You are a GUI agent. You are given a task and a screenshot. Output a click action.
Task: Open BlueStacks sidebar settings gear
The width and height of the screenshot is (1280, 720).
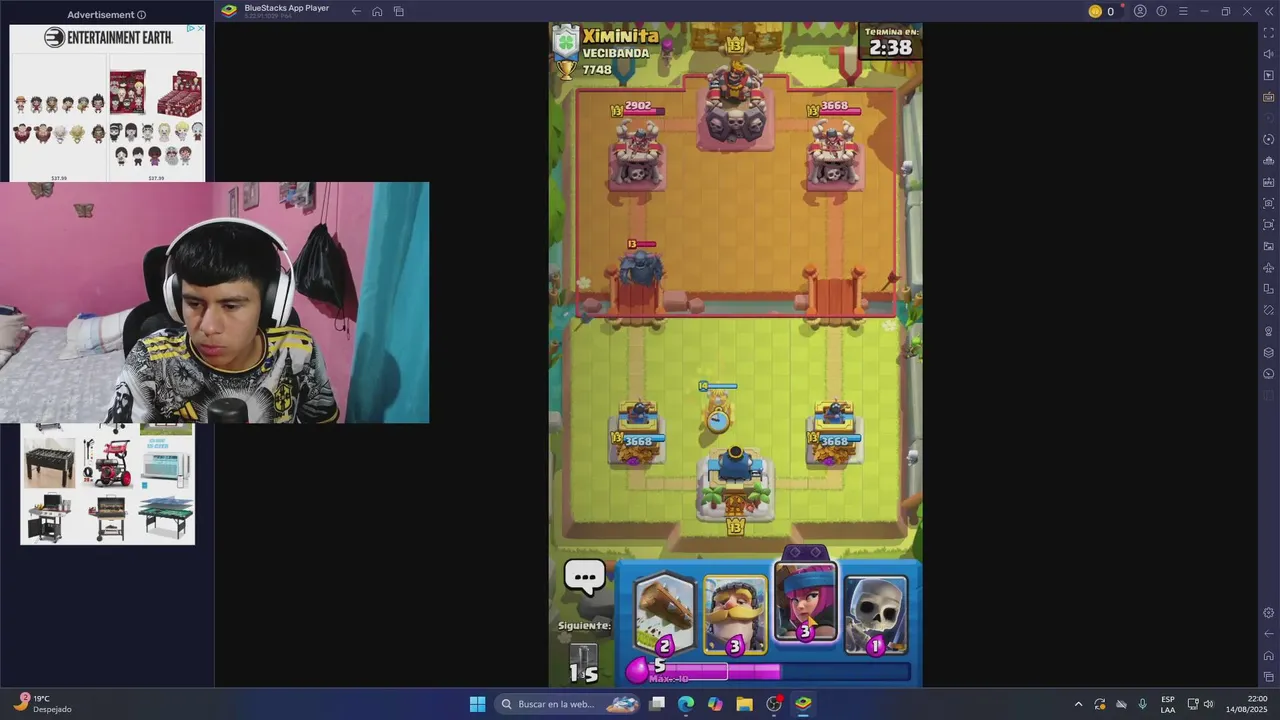coord(1269,612)
